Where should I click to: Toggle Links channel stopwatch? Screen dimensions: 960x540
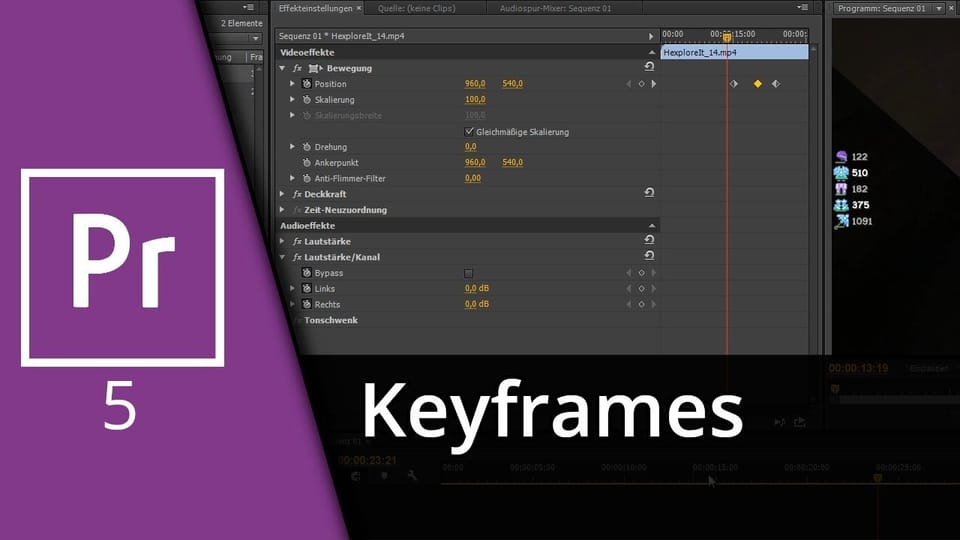(x=307, y=289)
